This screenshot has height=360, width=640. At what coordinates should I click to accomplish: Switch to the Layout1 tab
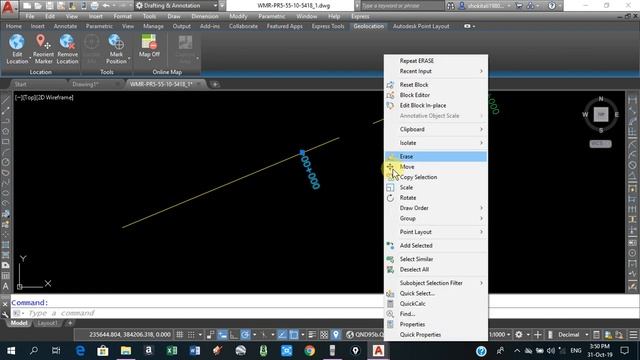[47, 323]
